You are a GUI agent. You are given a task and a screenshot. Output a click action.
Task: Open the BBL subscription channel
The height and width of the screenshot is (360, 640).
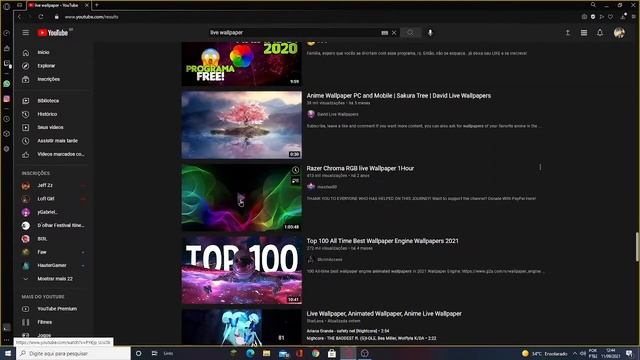click(x=54, y=239)
